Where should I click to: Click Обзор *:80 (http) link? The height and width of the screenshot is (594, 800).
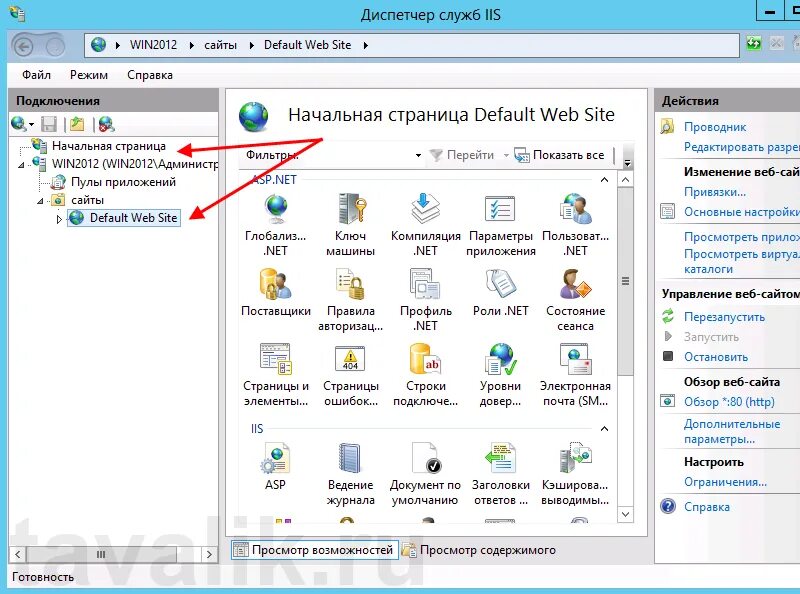pos(729,402)
